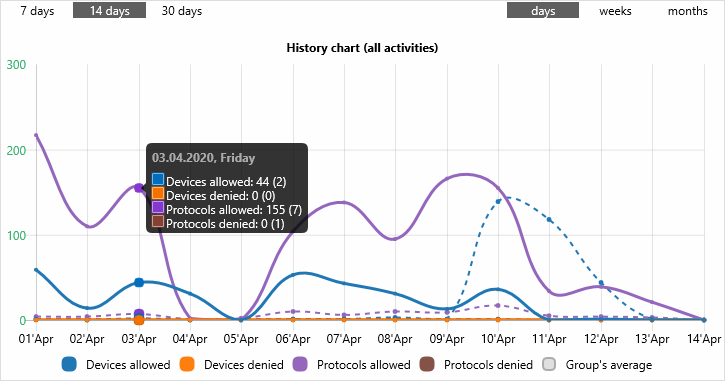Switch grouping to days
The height and width of the screenshot is (381, 725).
[x=543, y=11]
